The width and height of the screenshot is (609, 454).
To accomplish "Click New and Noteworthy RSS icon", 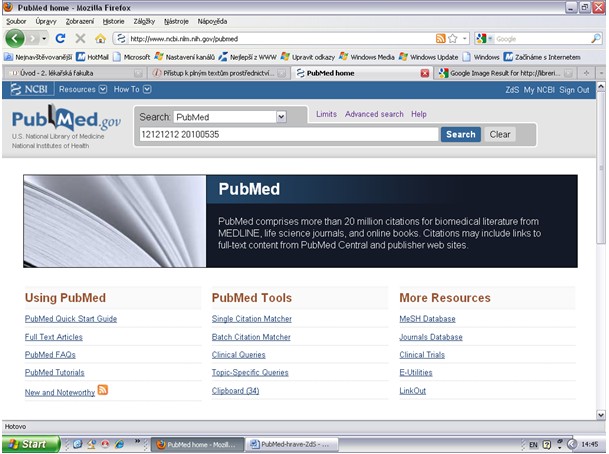I will pyautogui.click(x=103, y=390).
